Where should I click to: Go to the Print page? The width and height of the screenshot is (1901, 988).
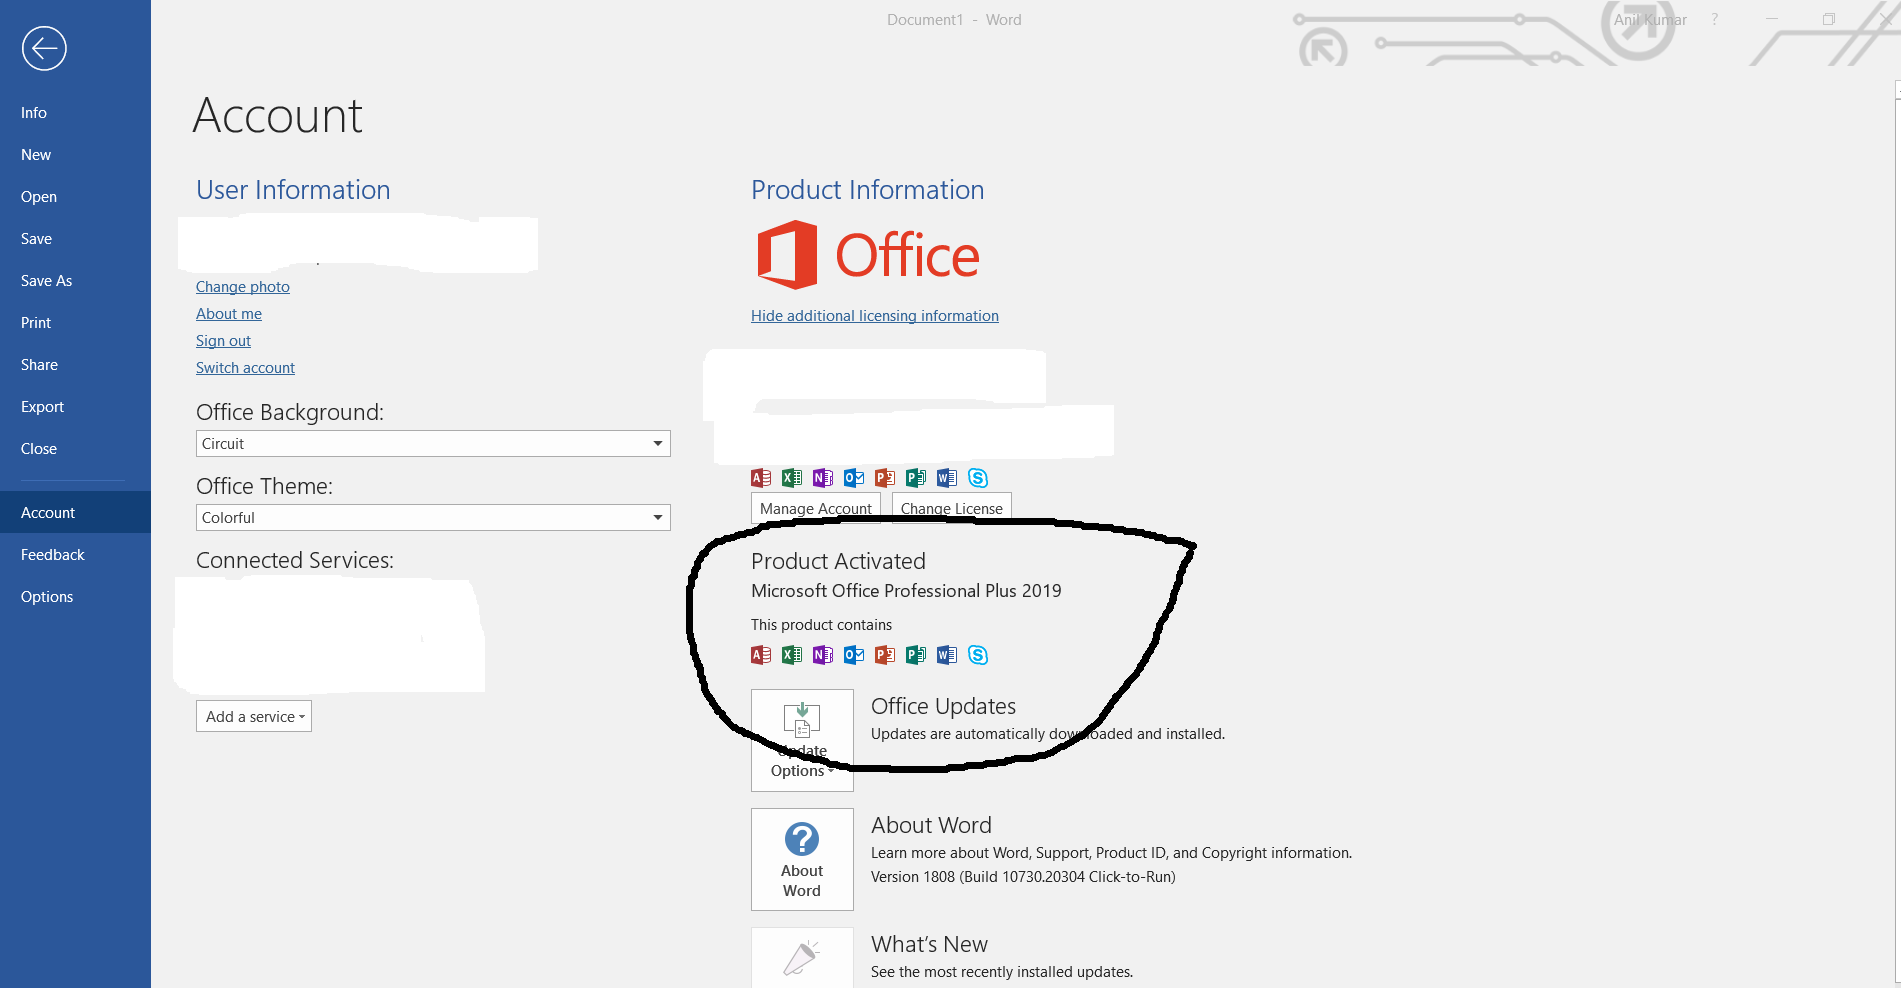(75, 323)
